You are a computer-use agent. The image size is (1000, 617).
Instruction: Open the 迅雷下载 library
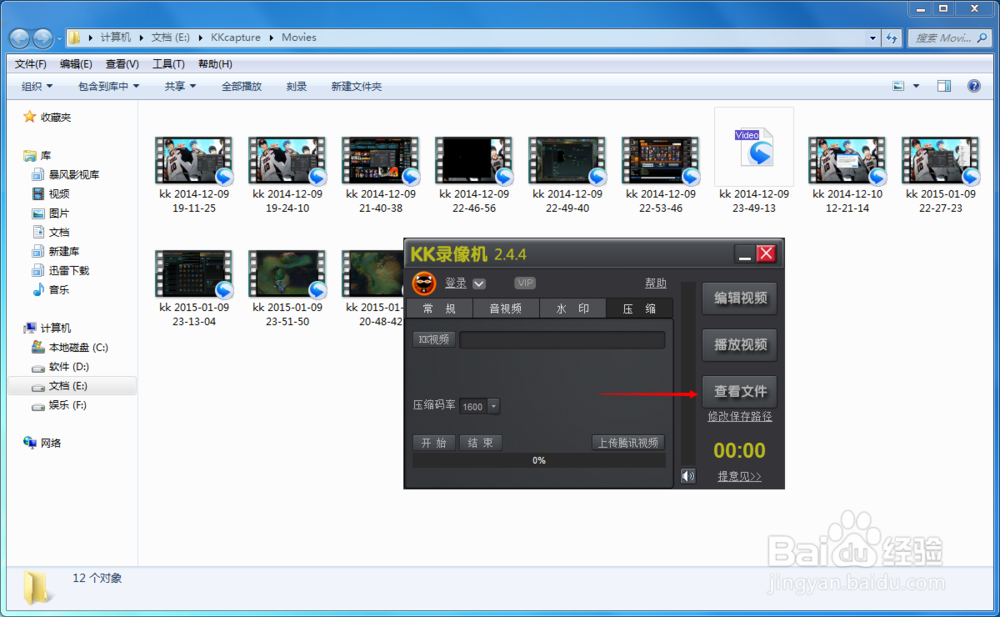click(x=61, y=271)
